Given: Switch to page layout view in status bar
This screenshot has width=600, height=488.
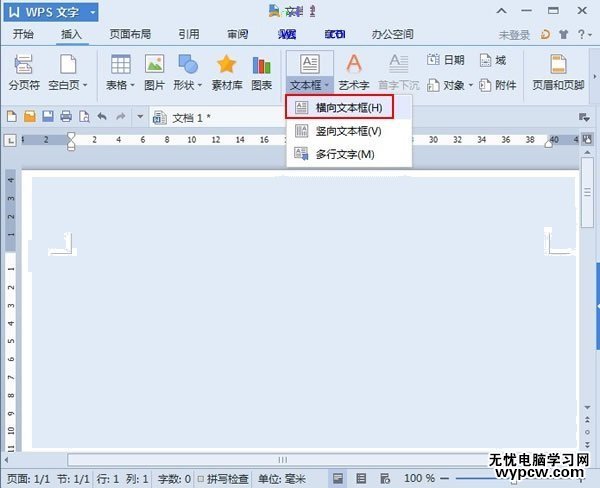Looking at the screenshot, I should [x=338, y=478].
